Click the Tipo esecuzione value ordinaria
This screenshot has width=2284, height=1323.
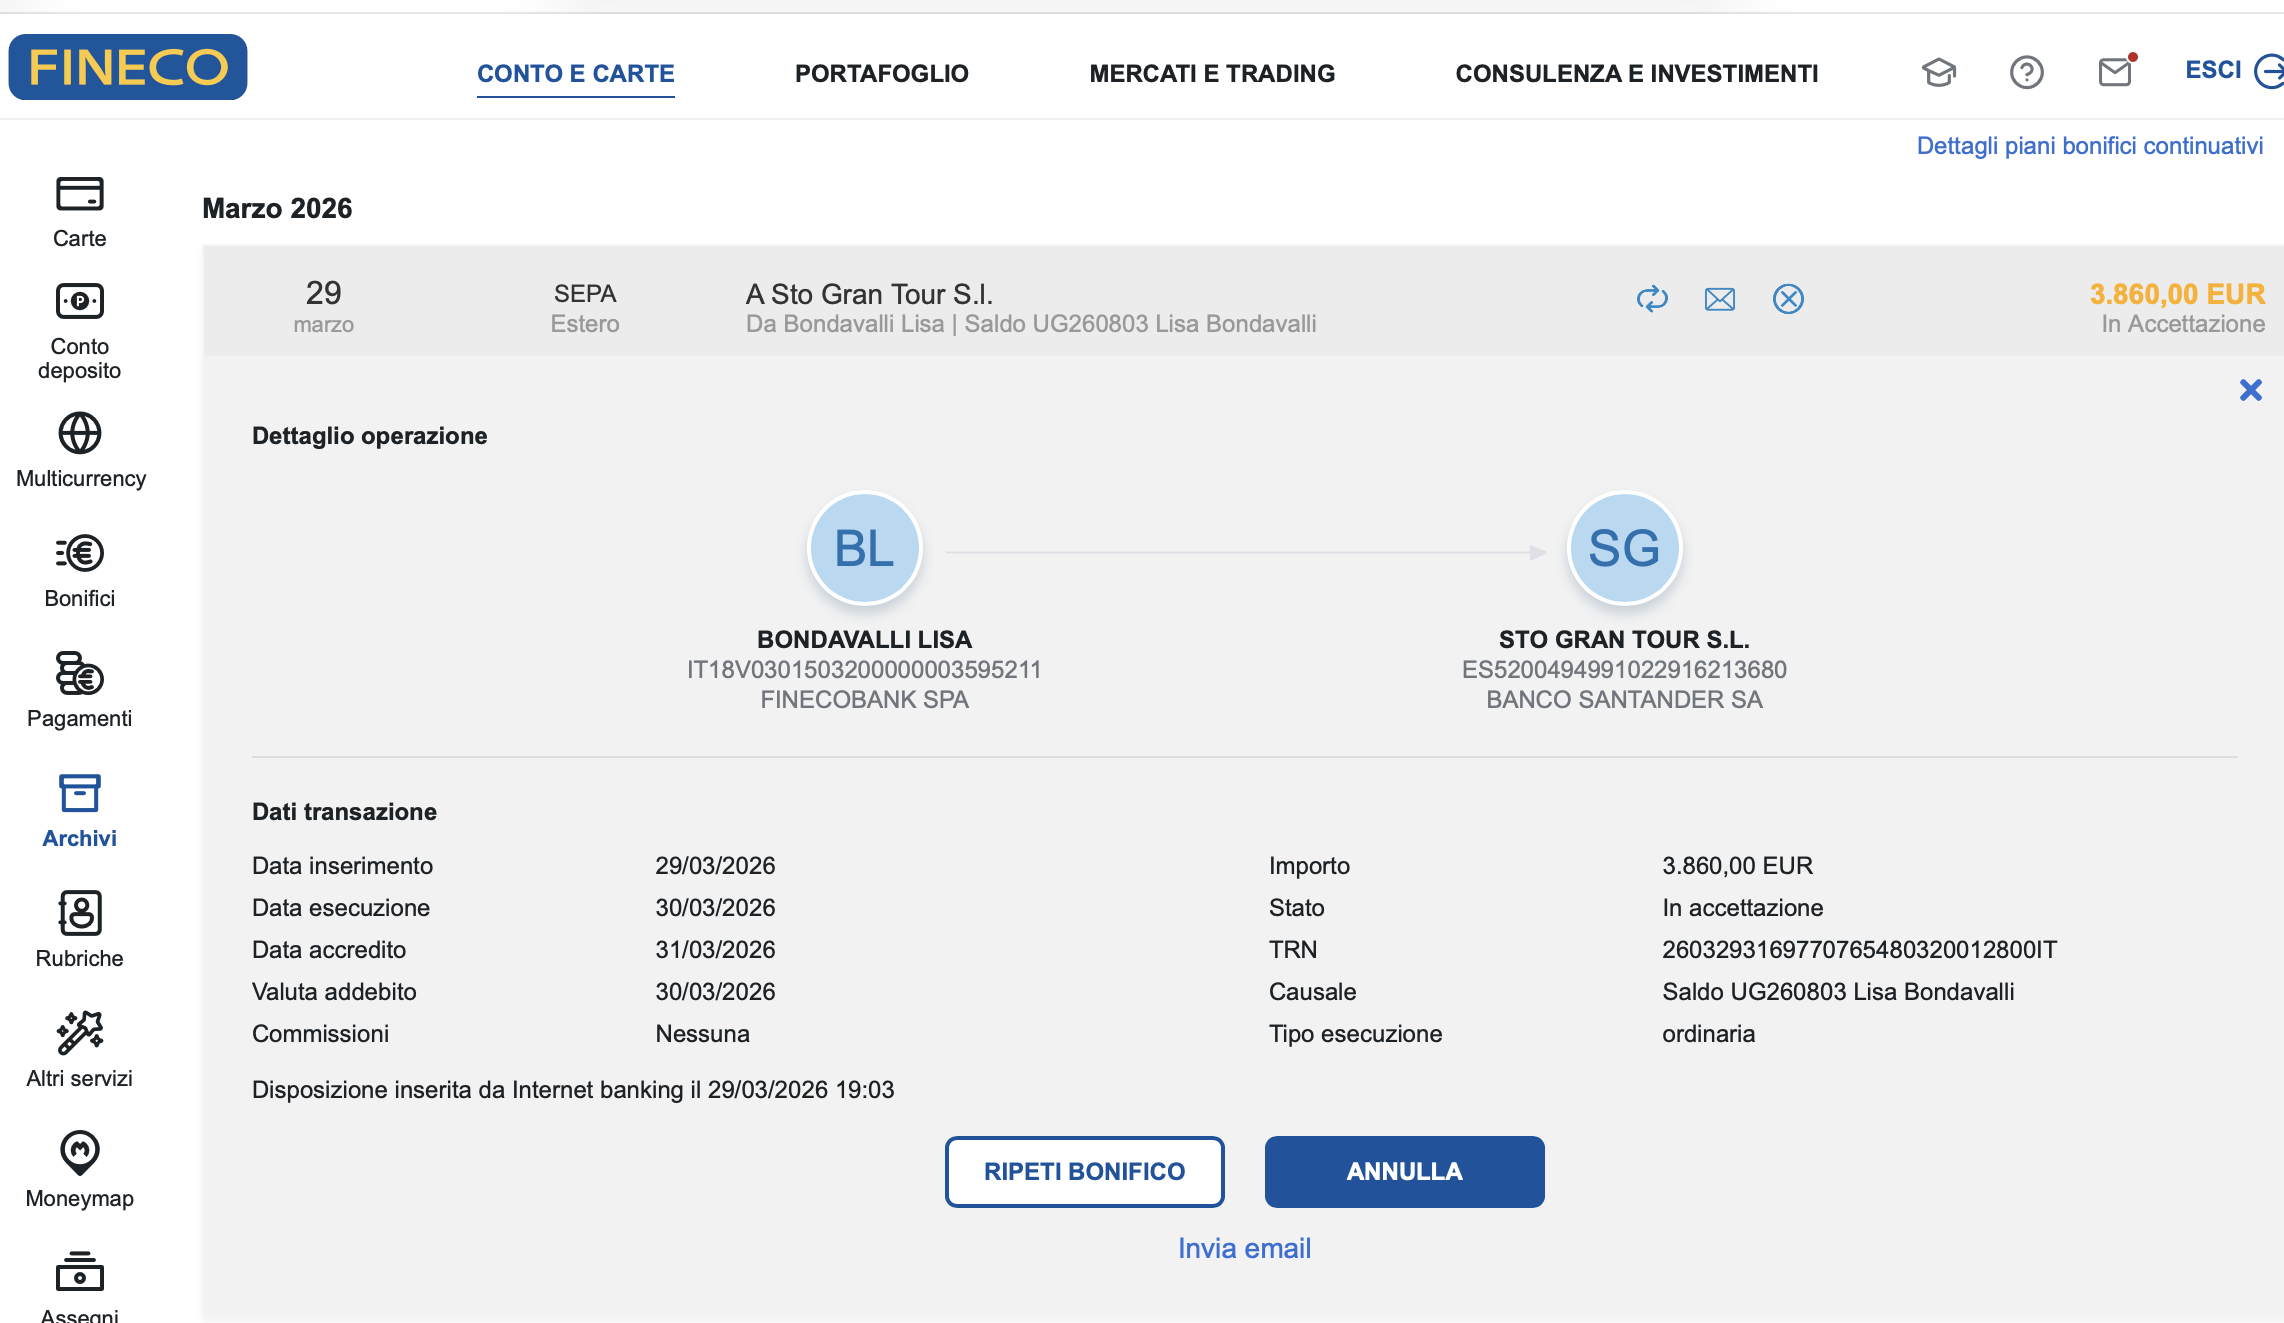pyautogui.click(x=1709, y=1033)
